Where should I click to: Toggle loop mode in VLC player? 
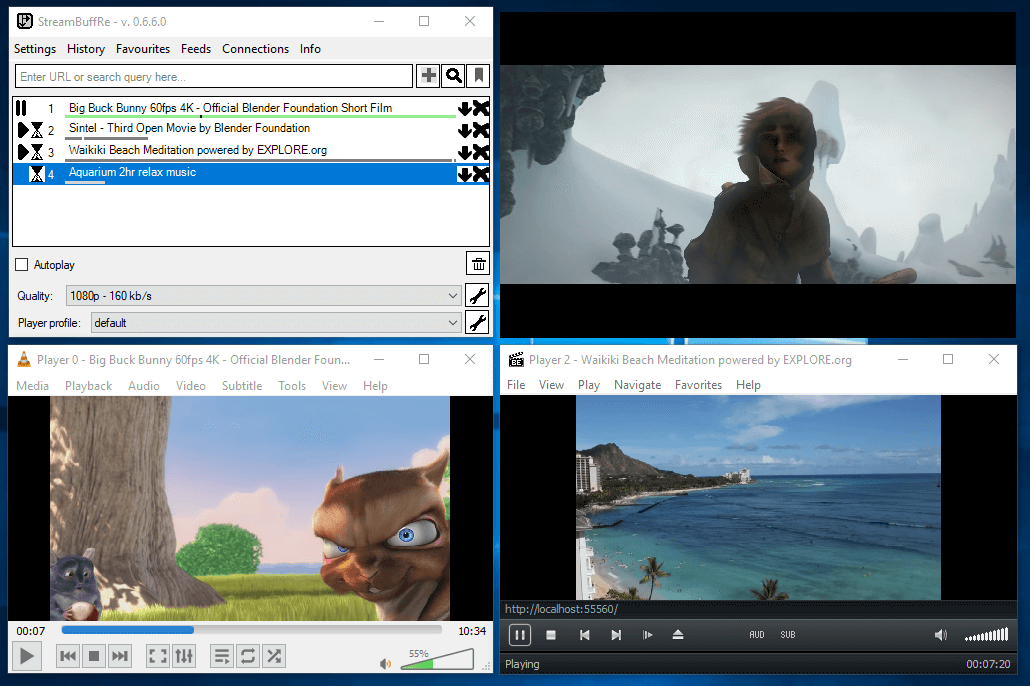(248, 656)
